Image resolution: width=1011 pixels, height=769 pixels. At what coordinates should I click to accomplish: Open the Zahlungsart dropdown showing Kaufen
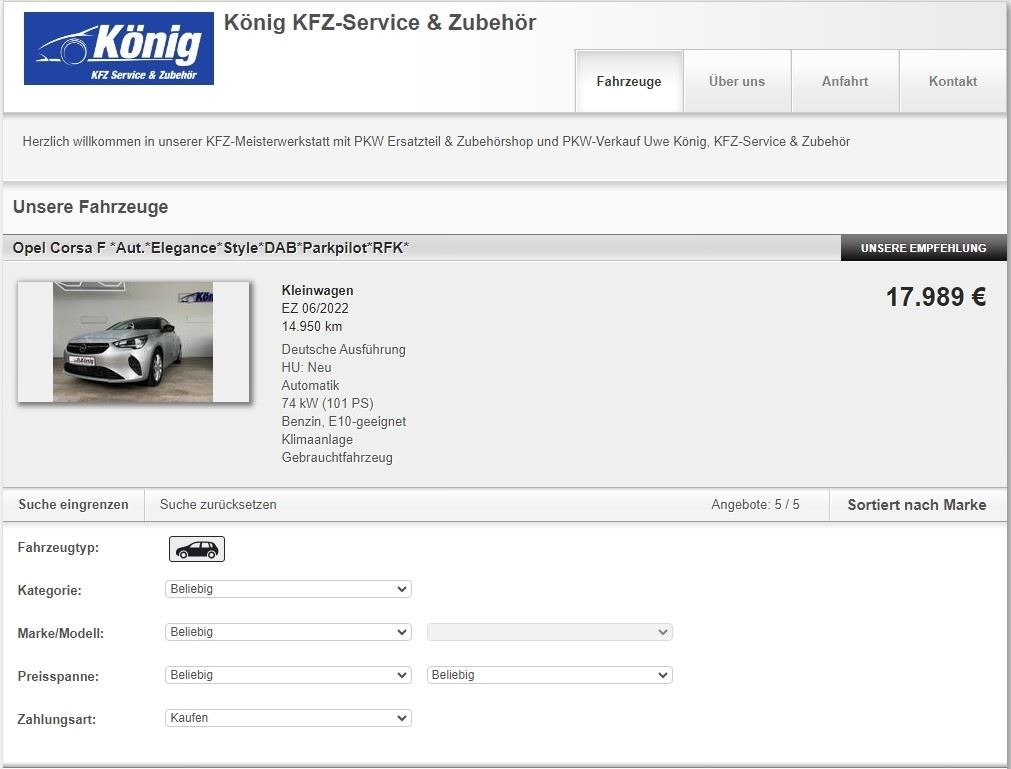pos(288,718)
